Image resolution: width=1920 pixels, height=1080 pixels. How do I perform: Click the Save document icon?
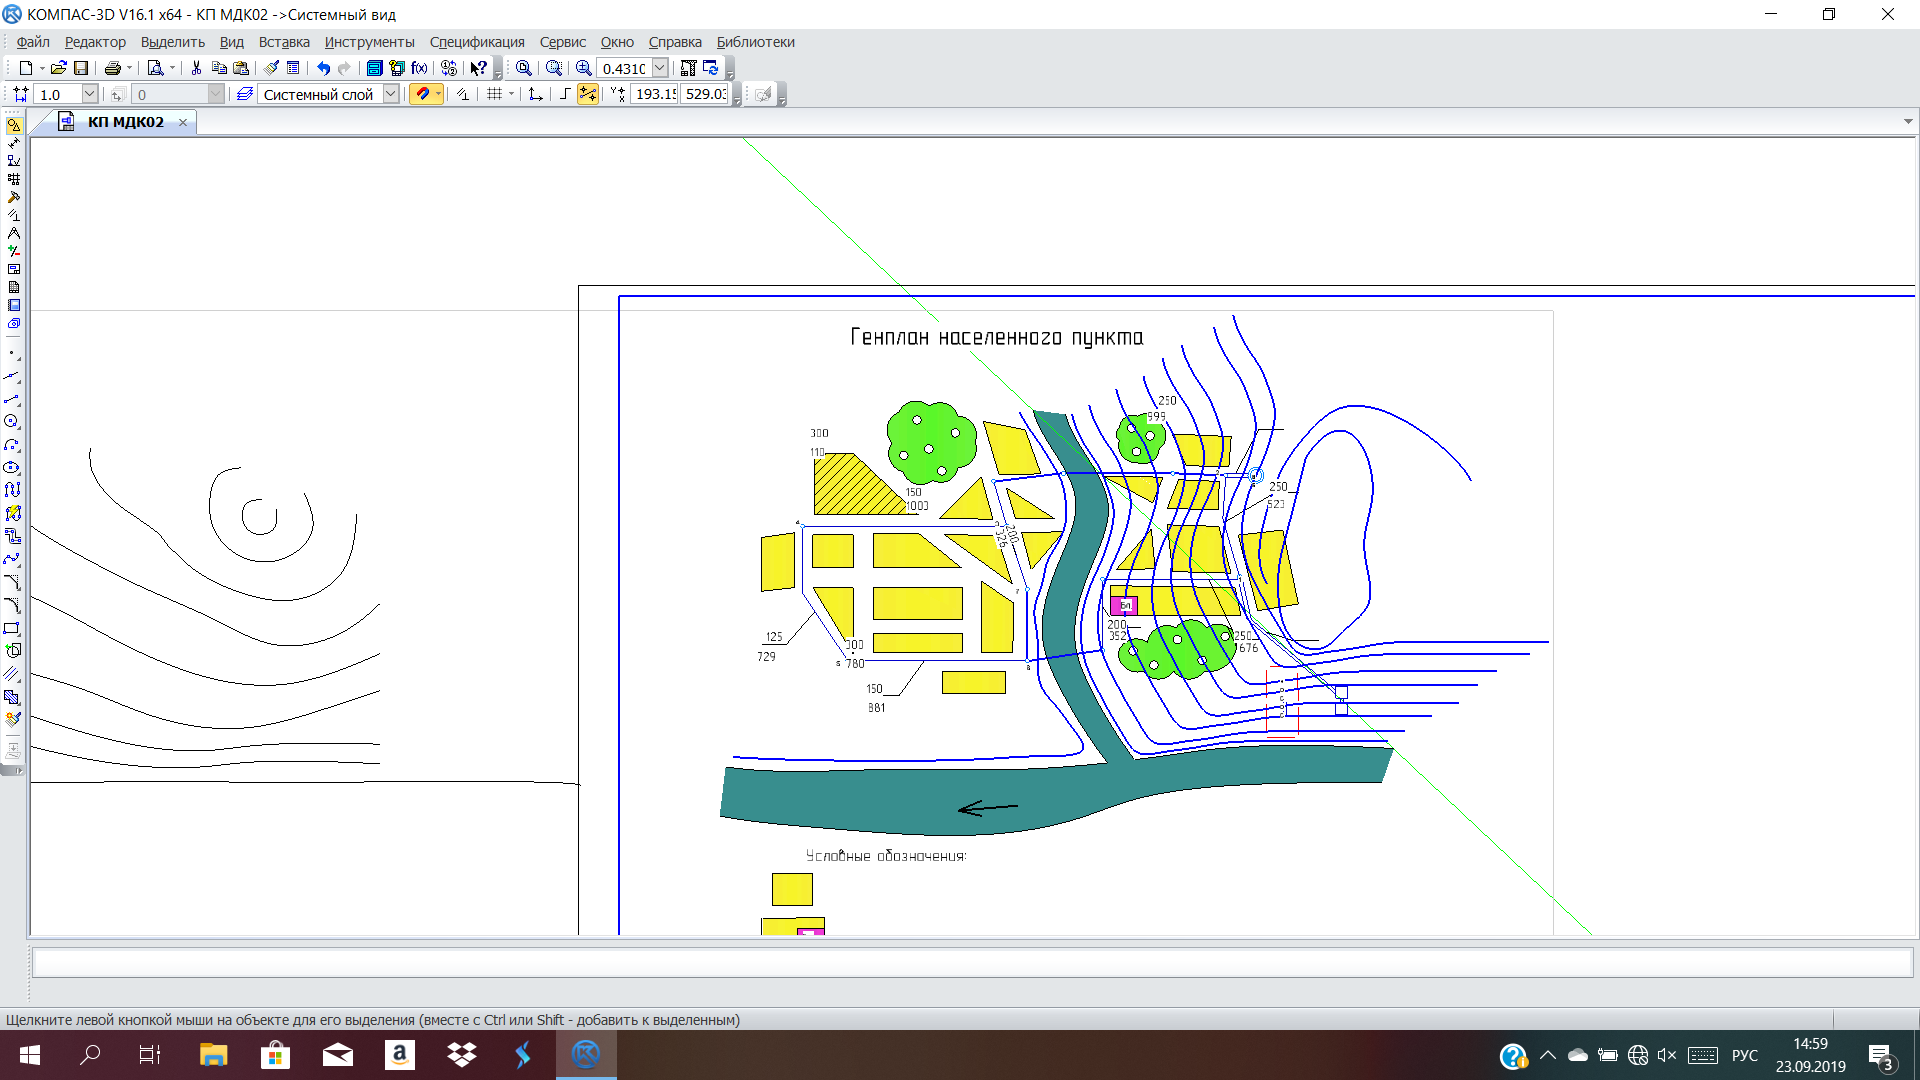[x=81, y=68]
